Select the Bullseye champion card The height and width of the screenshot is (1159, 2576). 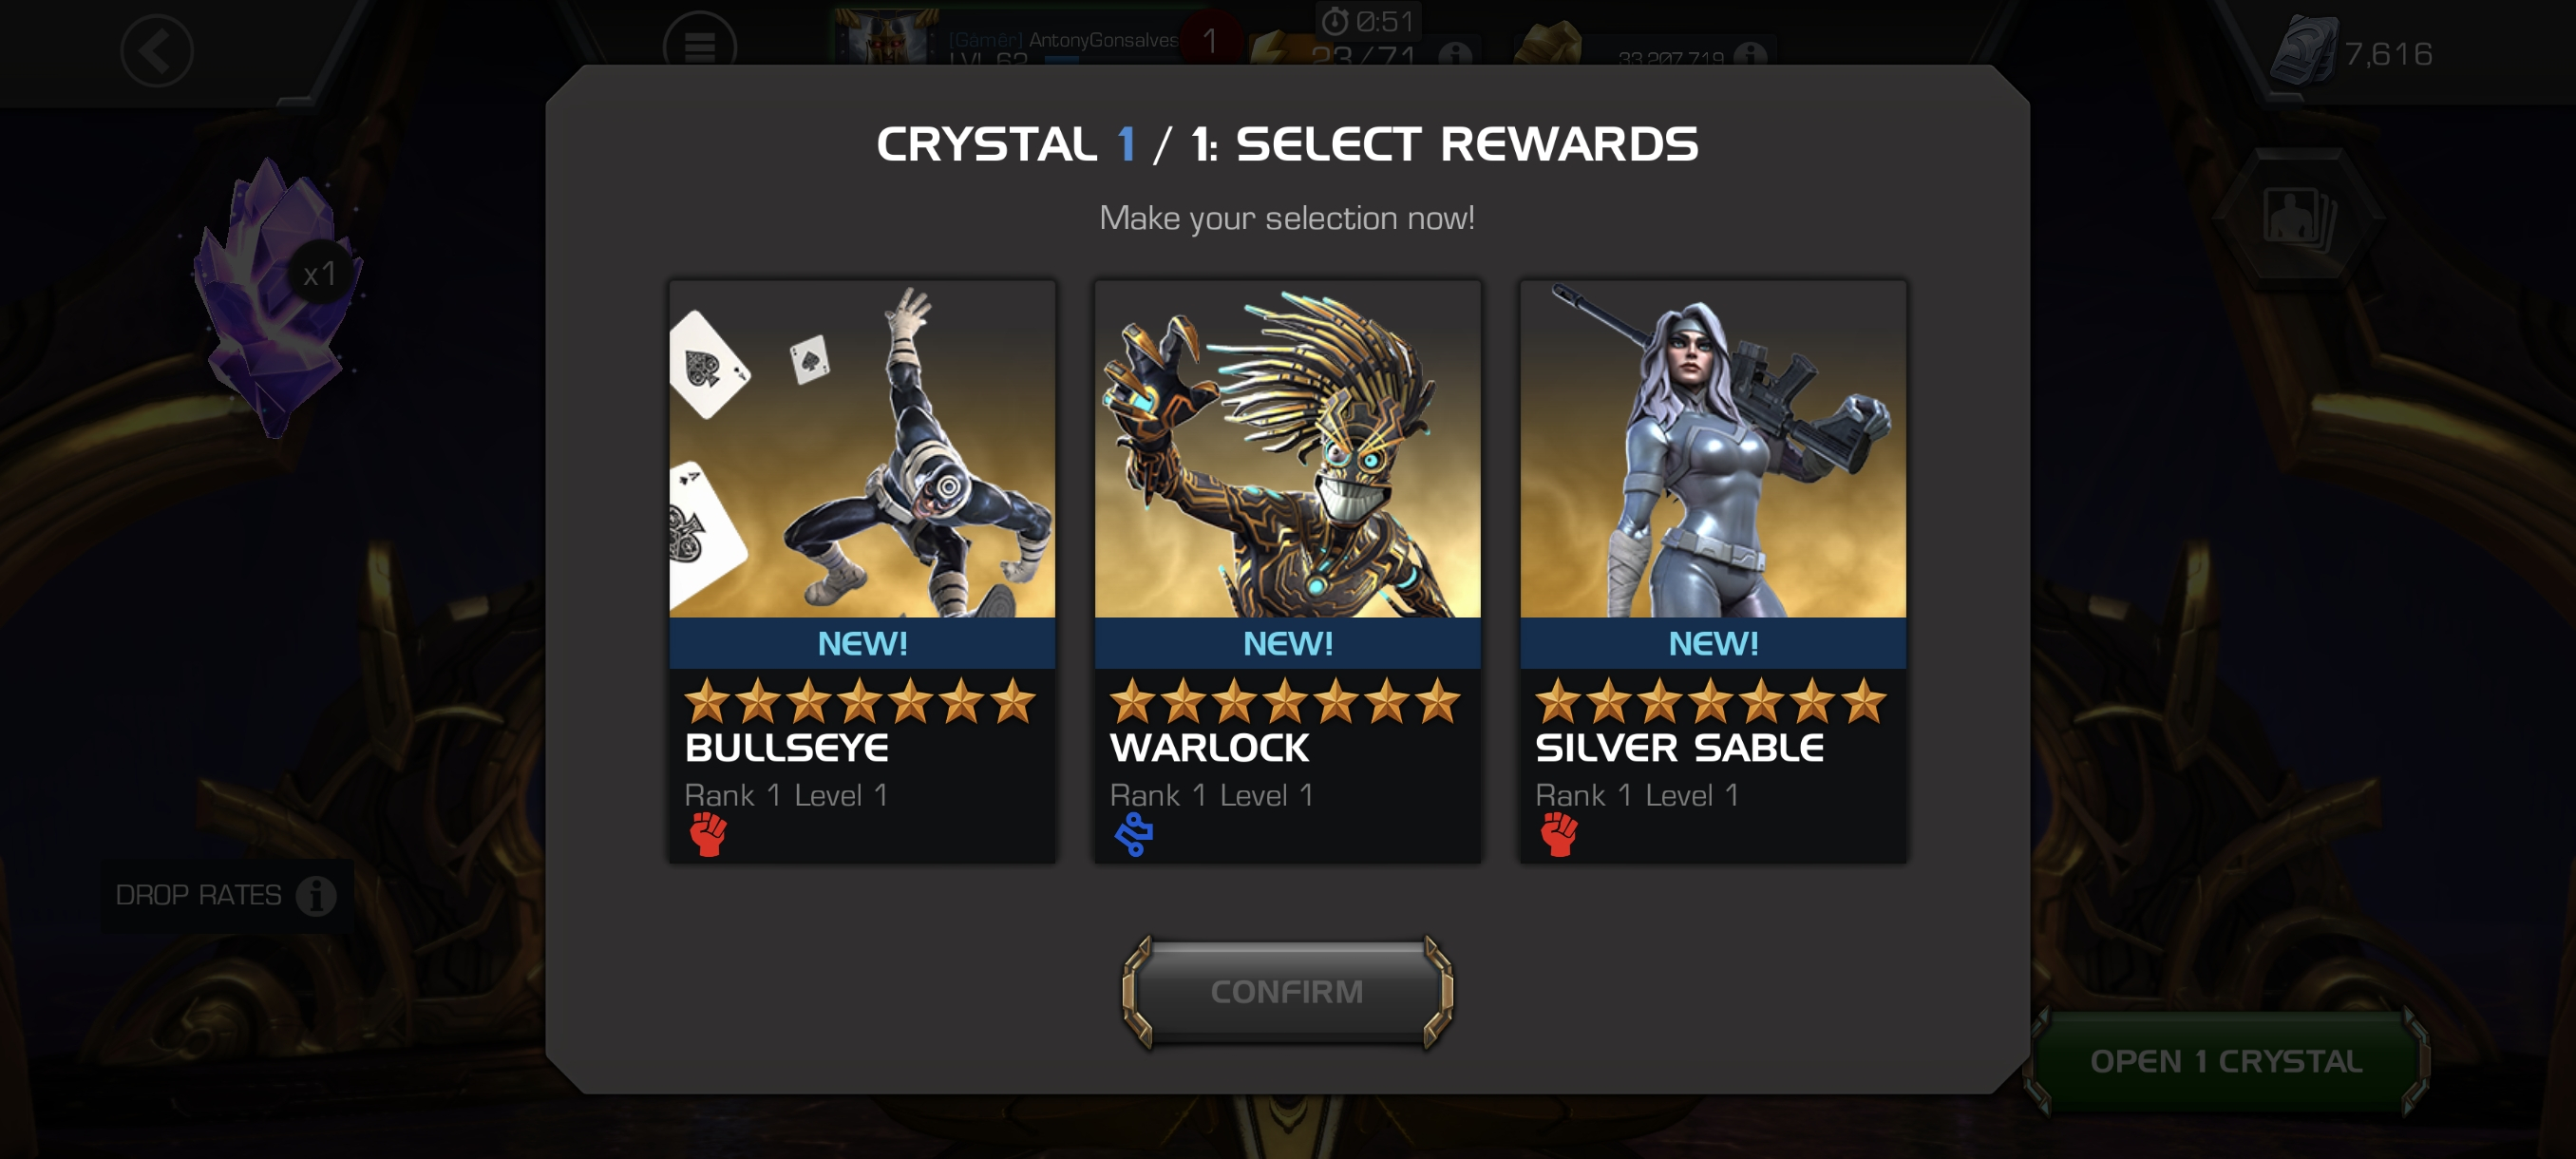[x=862, y=571]
